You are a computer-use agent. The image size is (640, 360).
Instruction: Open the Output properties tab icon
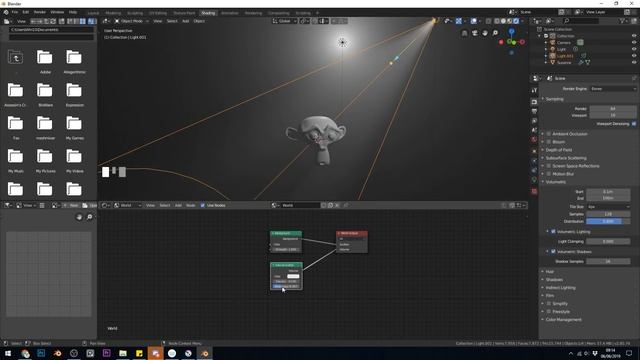coord(534,111)
